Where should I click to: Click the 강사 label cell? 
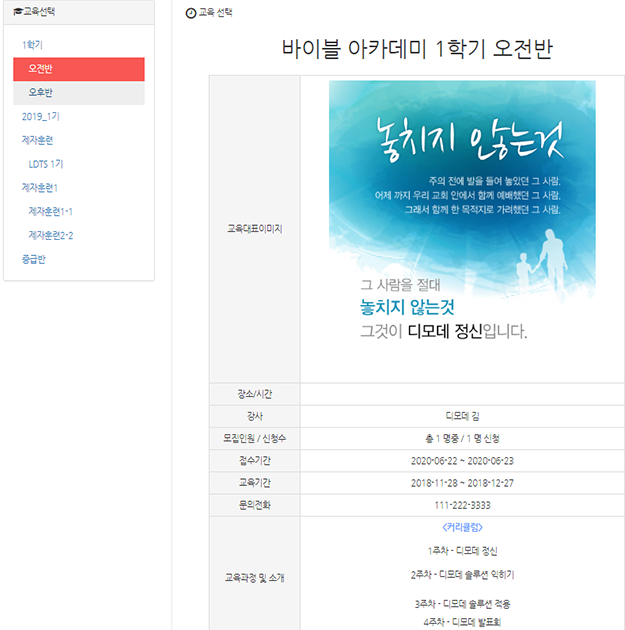click(x=255, y=416)
